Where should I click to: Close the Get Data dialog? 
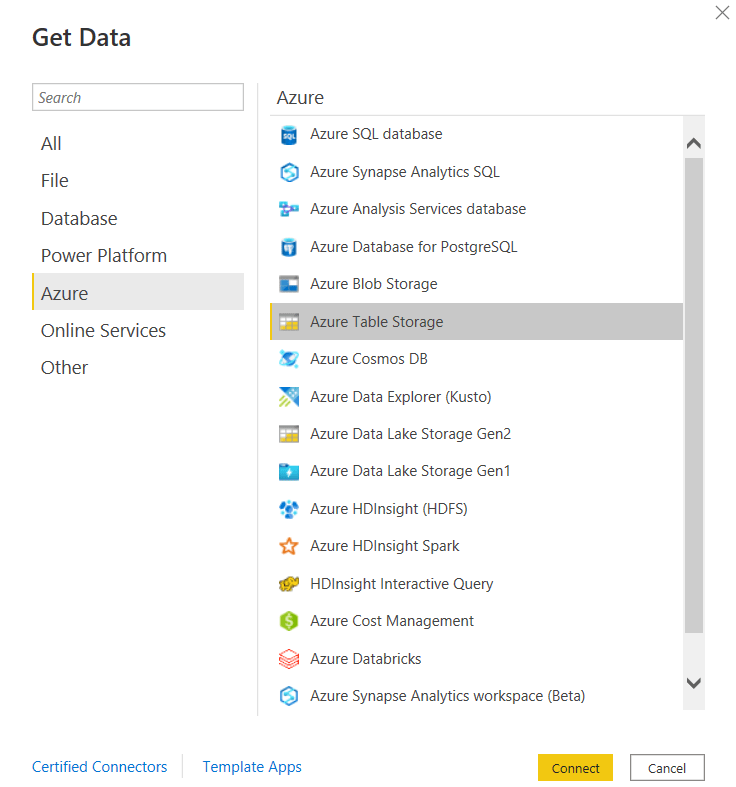(722, 13)
